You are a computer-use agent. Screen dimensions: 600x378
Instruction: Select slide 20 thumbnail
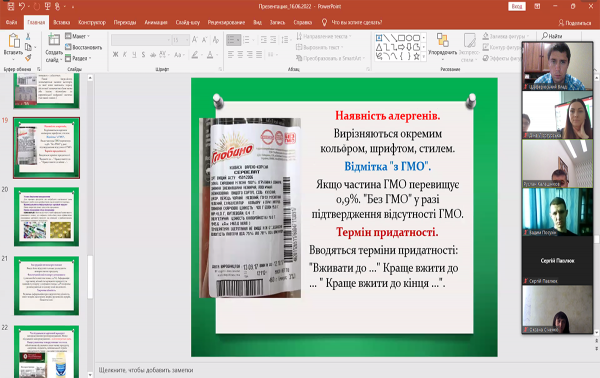coord(47,217)
